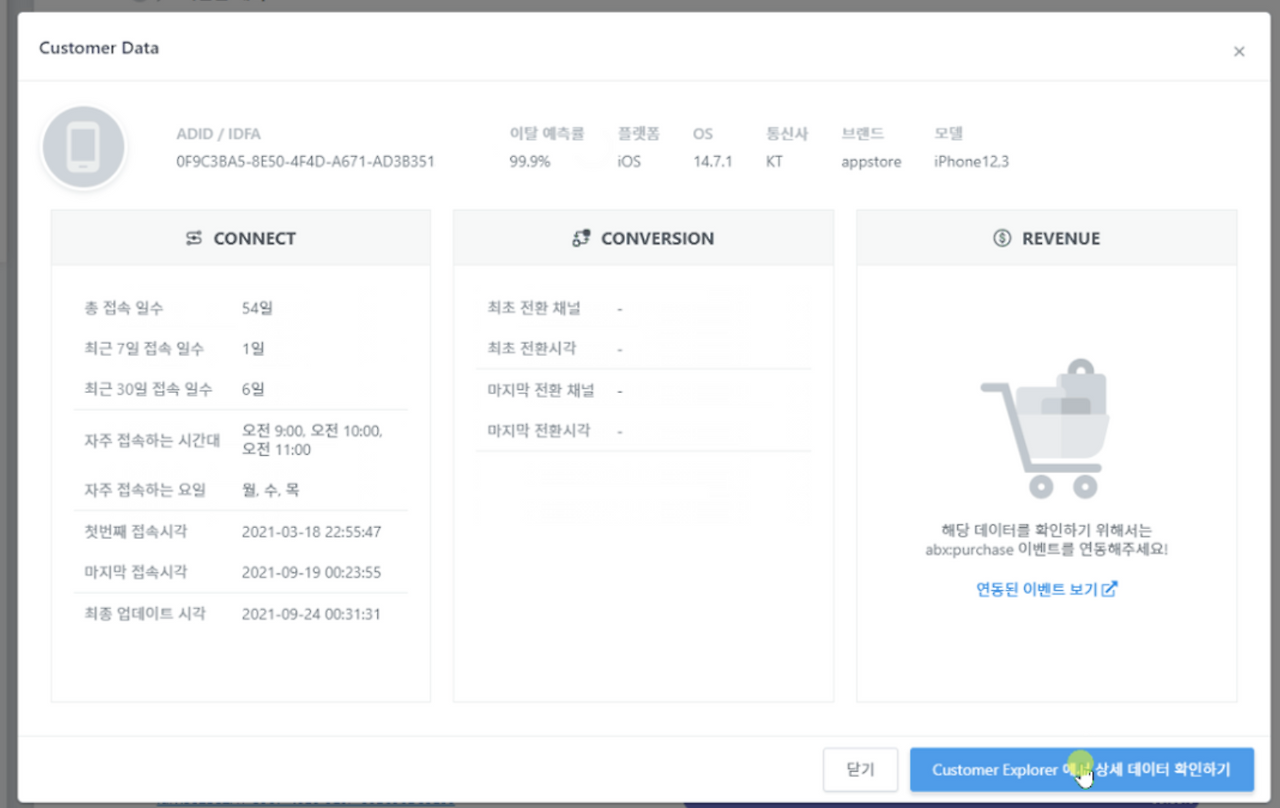
Task: Click the shopping cart illustration in REVENUE
Action: [1047, 425]
